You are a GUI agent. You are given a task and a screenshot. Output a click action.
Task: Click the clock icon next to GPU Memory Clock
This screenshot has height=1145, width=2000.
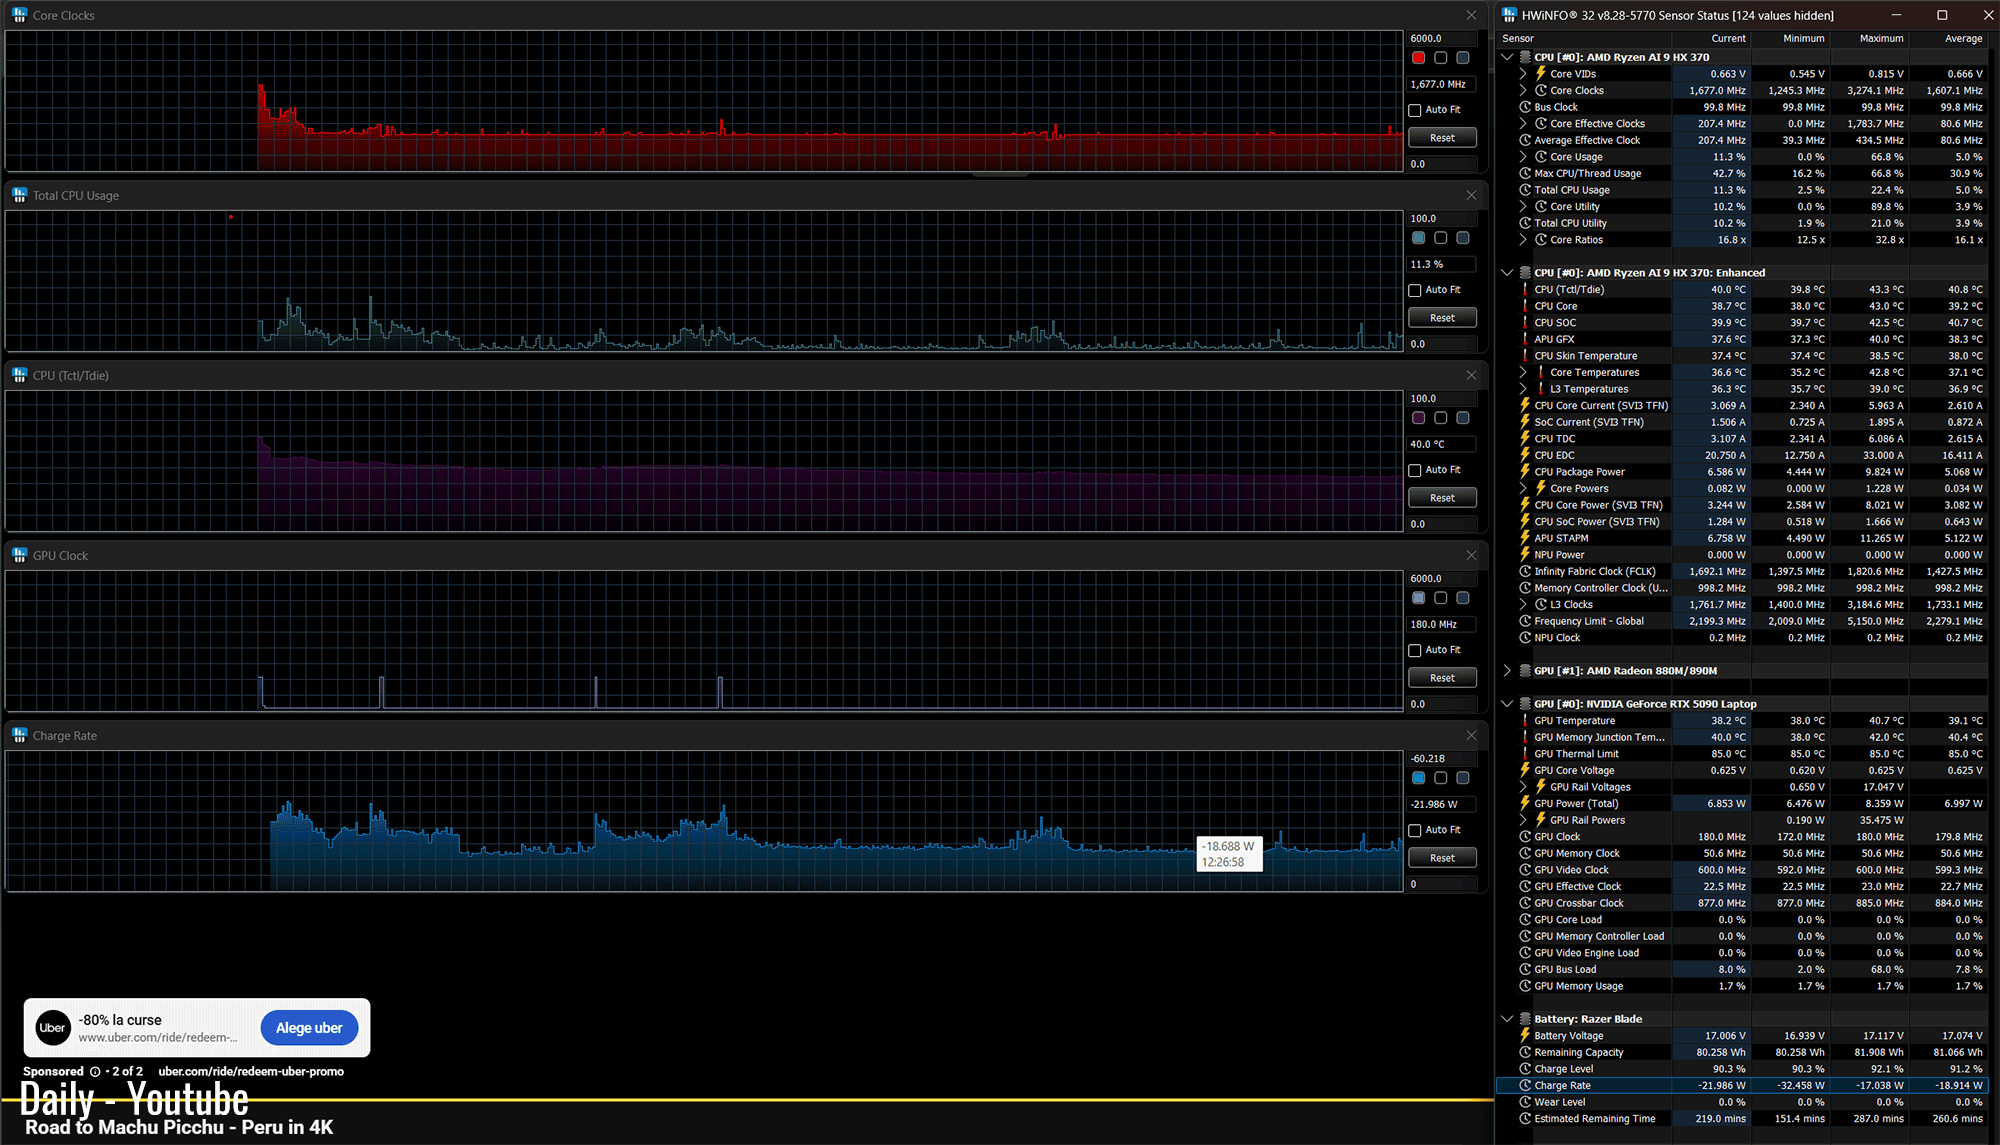1525,854
